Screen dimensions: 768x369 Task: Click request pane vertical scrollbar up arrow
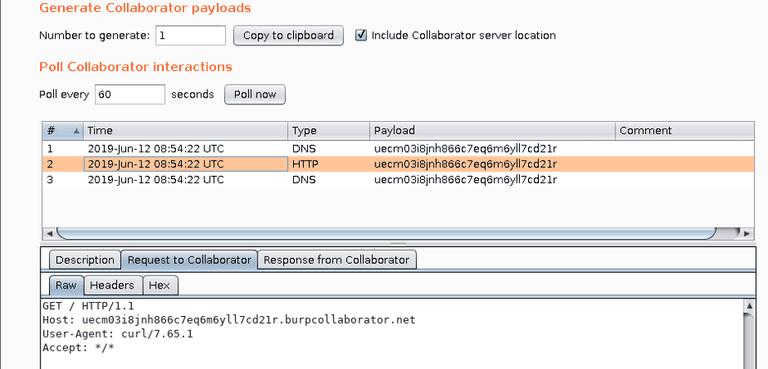point(748,306)
